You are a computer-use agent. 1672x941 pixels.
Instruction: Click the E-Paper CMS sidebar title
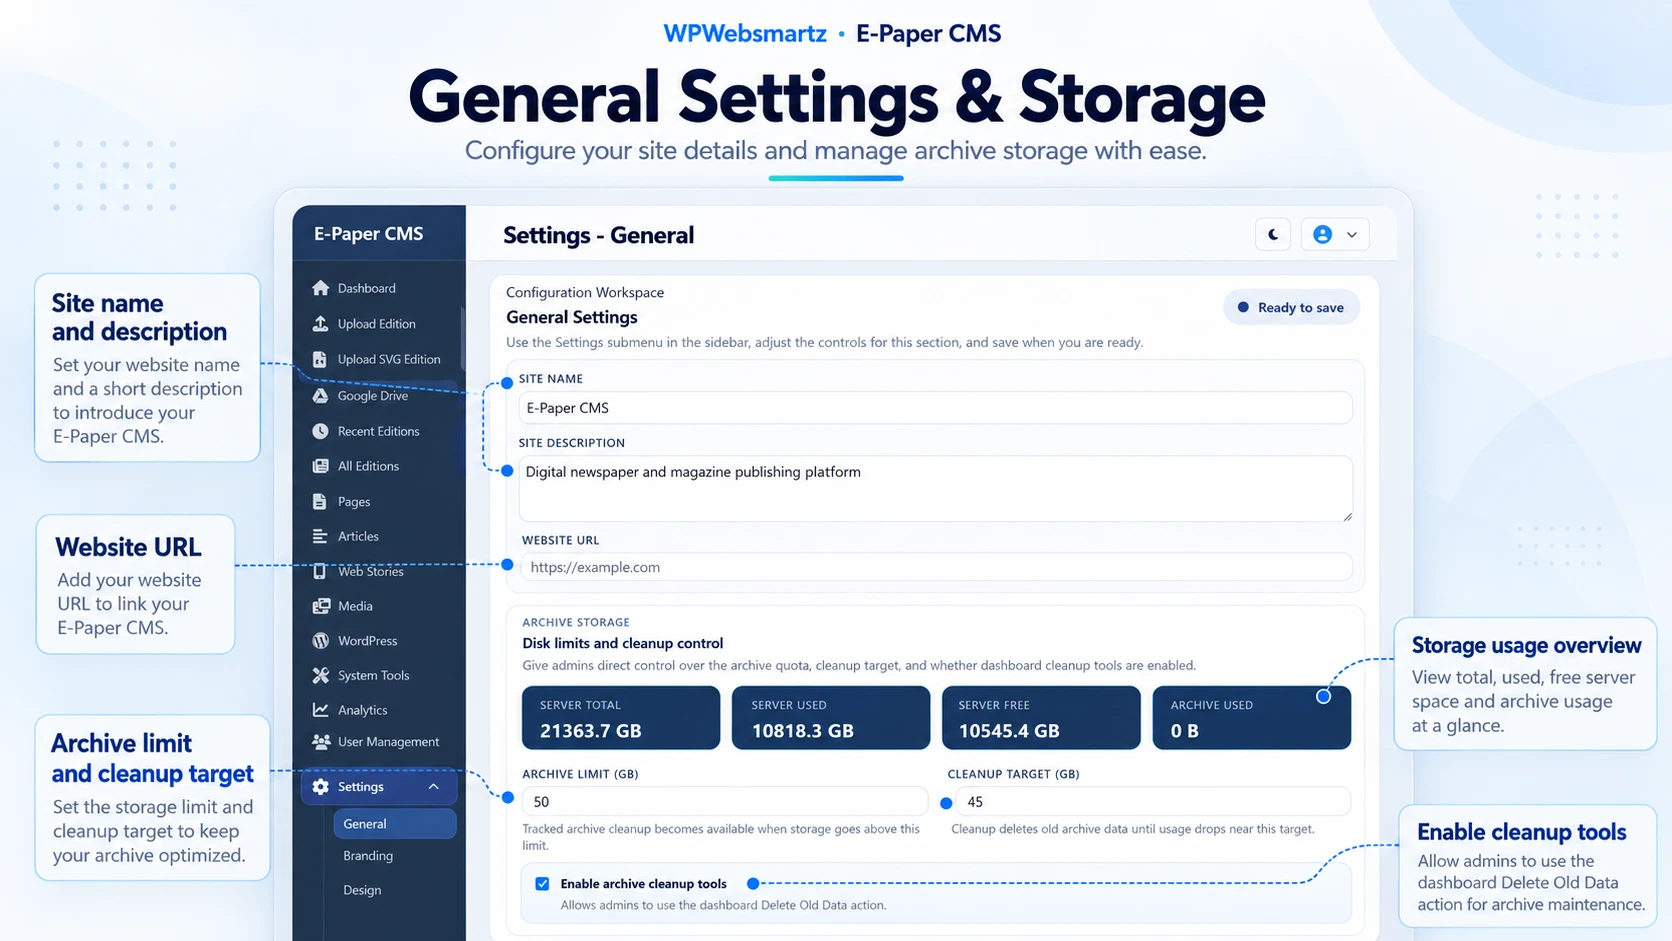click(x=369, y=233)
